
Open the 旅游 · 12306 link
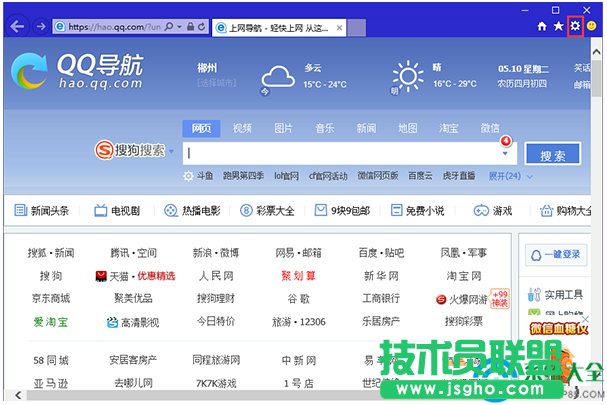[298, 322]
